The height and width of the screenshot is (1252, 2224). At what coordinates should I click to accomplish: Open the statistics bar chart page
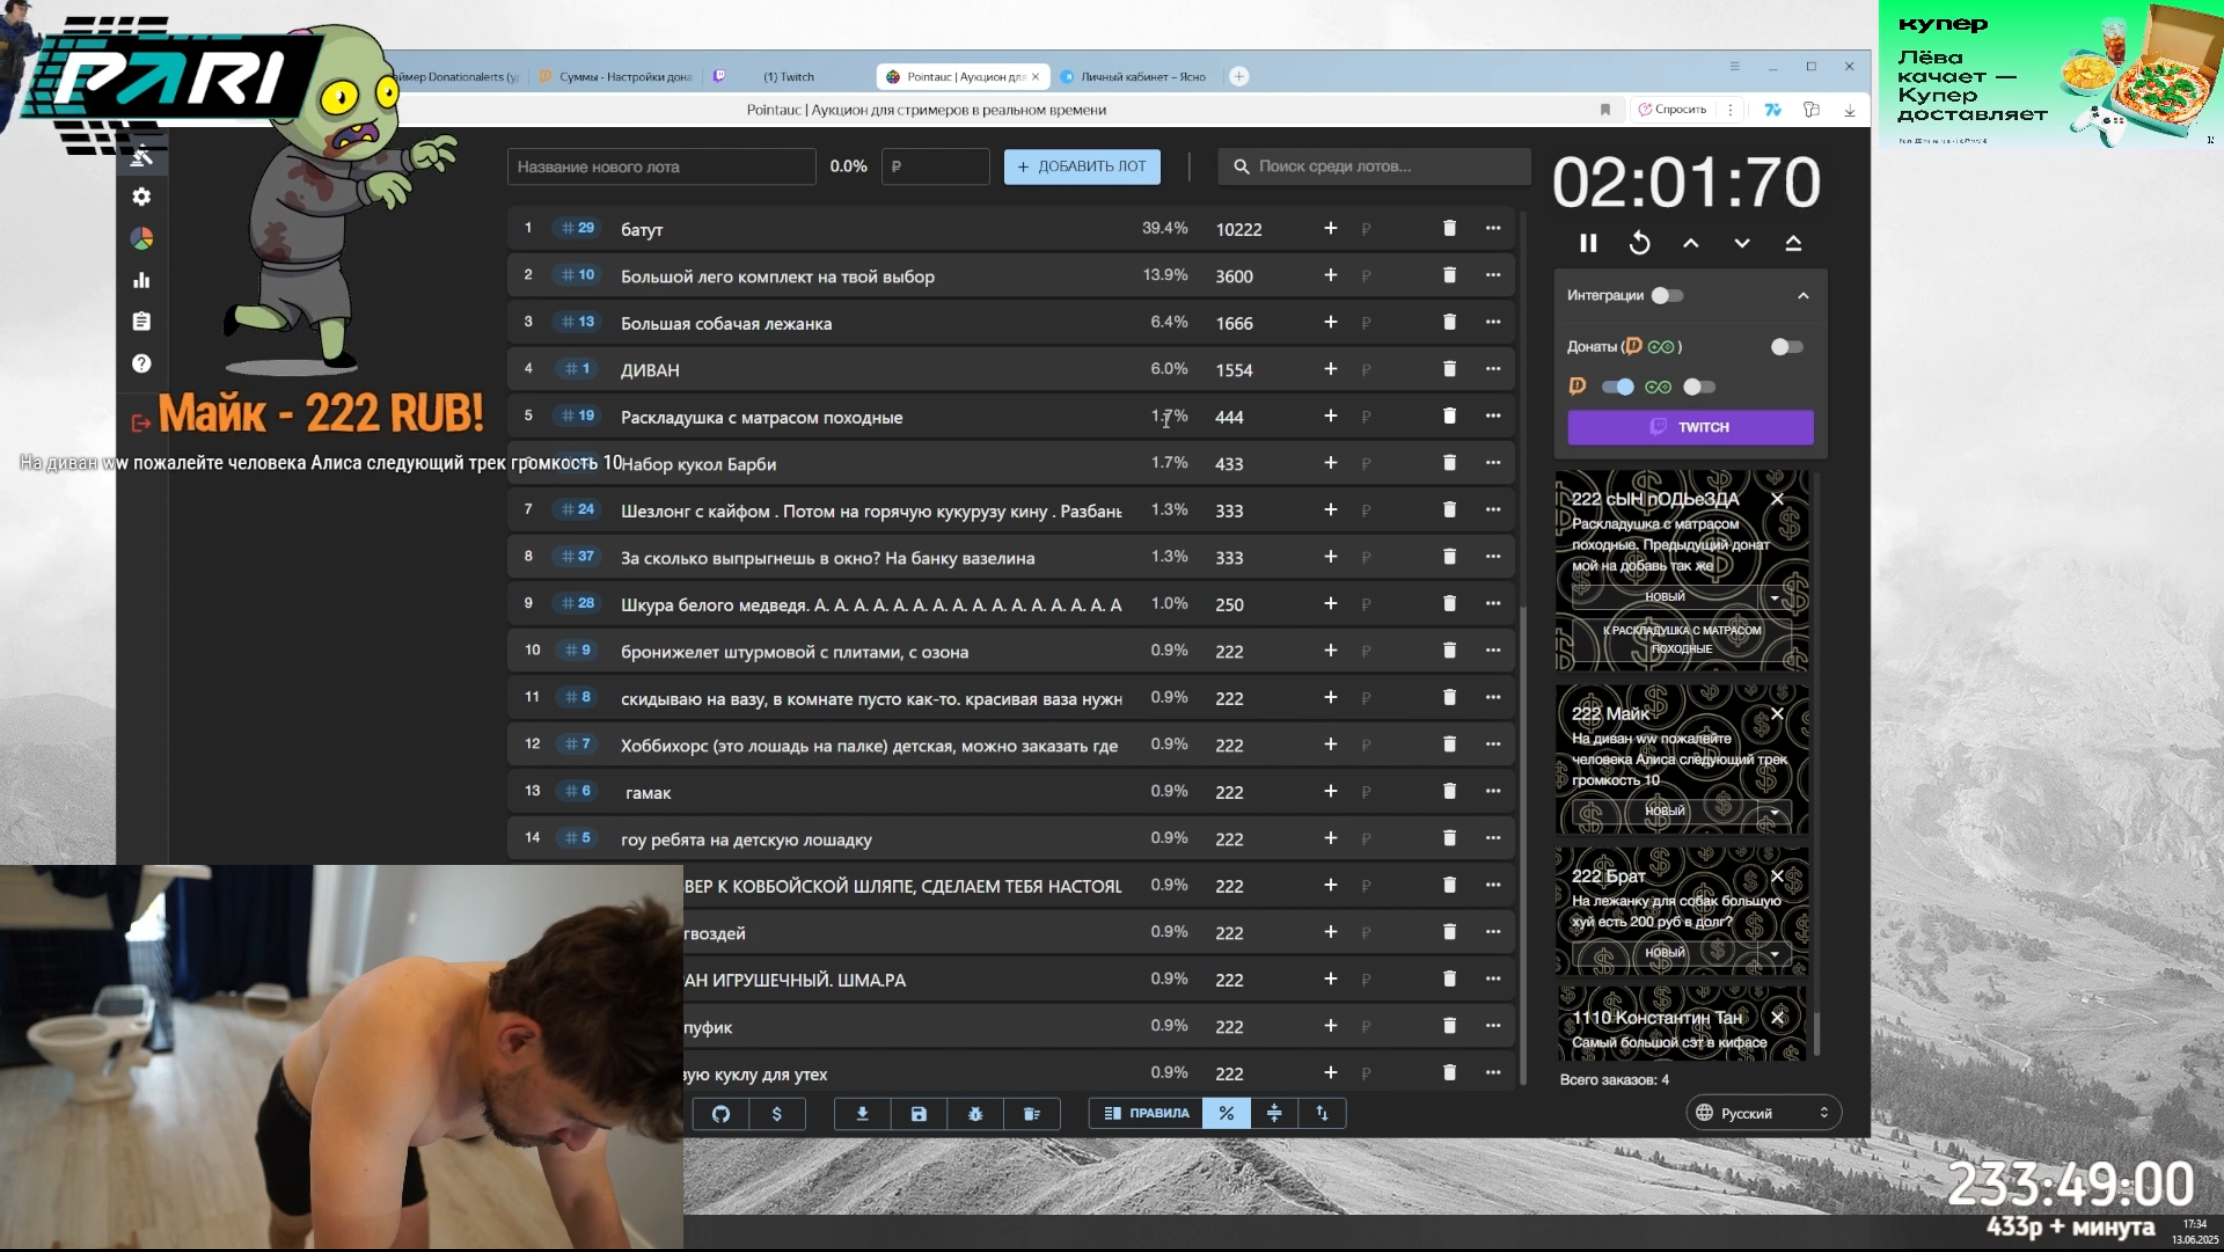point(142,280)
